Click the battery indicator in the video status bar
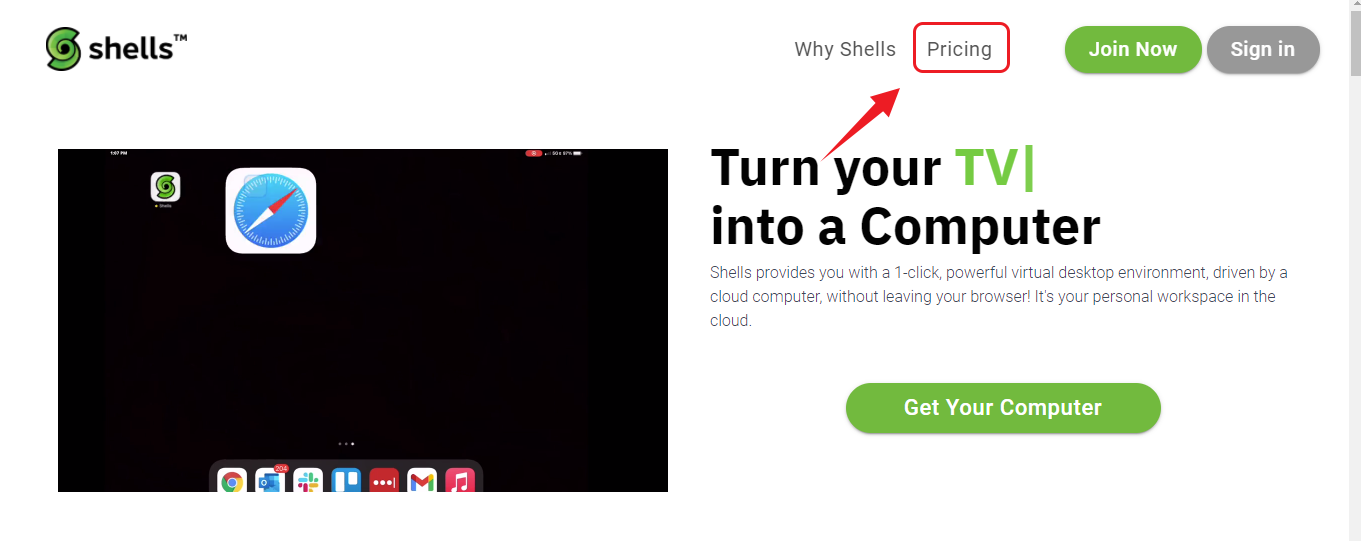 click(577, 153)
